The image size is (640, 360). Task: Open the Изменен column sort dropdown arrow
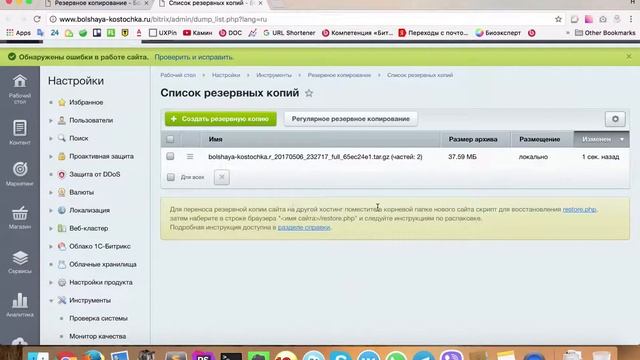[622, 139]
